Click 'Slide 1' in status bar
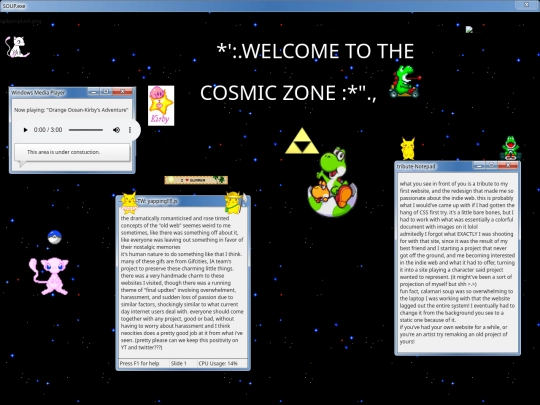The height and width of the screenshot is (405, 540). tap(179, 363)
